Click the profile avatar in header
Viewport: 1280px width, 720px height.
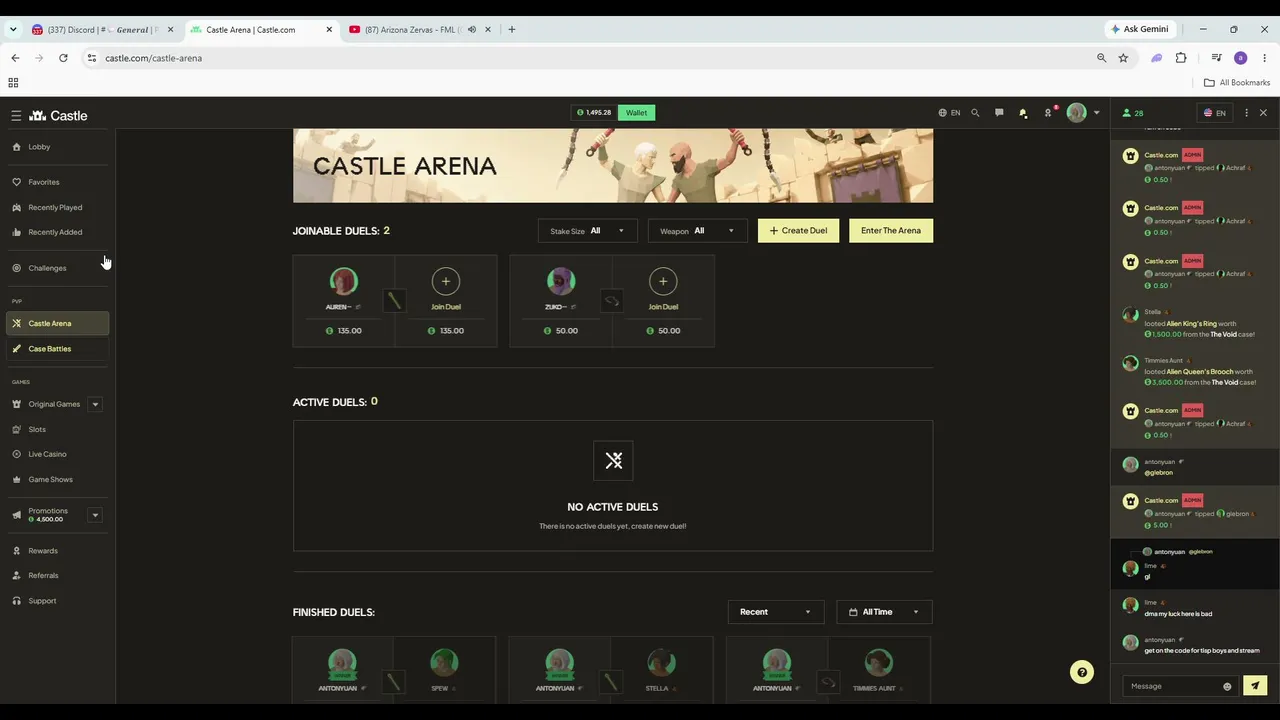pyautogui.click(x=1076, y=113)
